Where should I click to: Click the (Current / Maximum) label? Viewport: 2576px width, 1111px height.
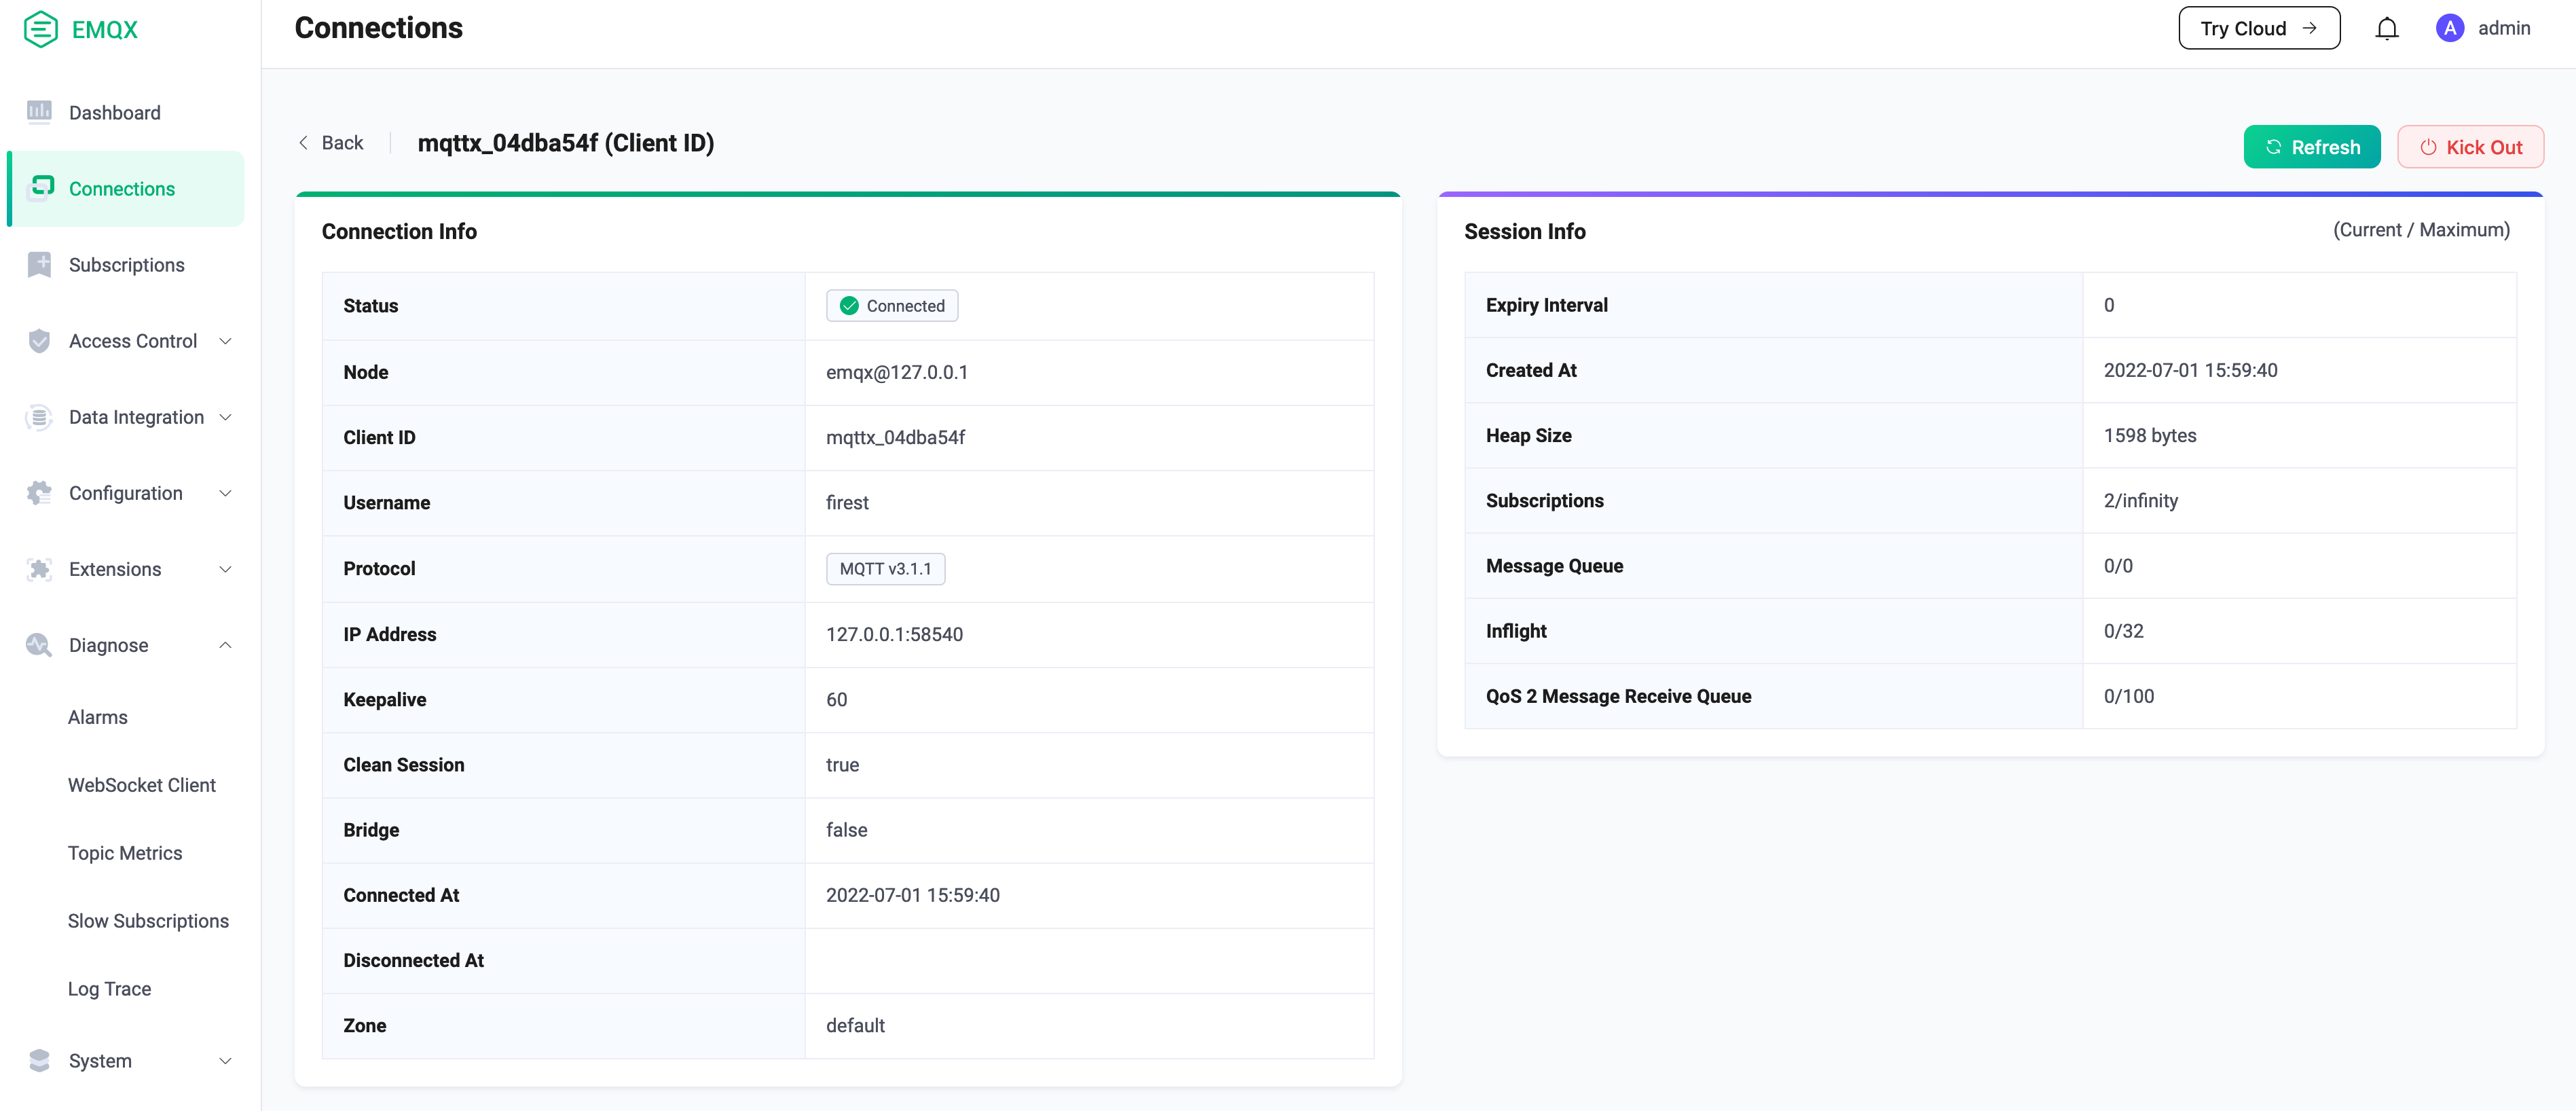click(2421, 230)
